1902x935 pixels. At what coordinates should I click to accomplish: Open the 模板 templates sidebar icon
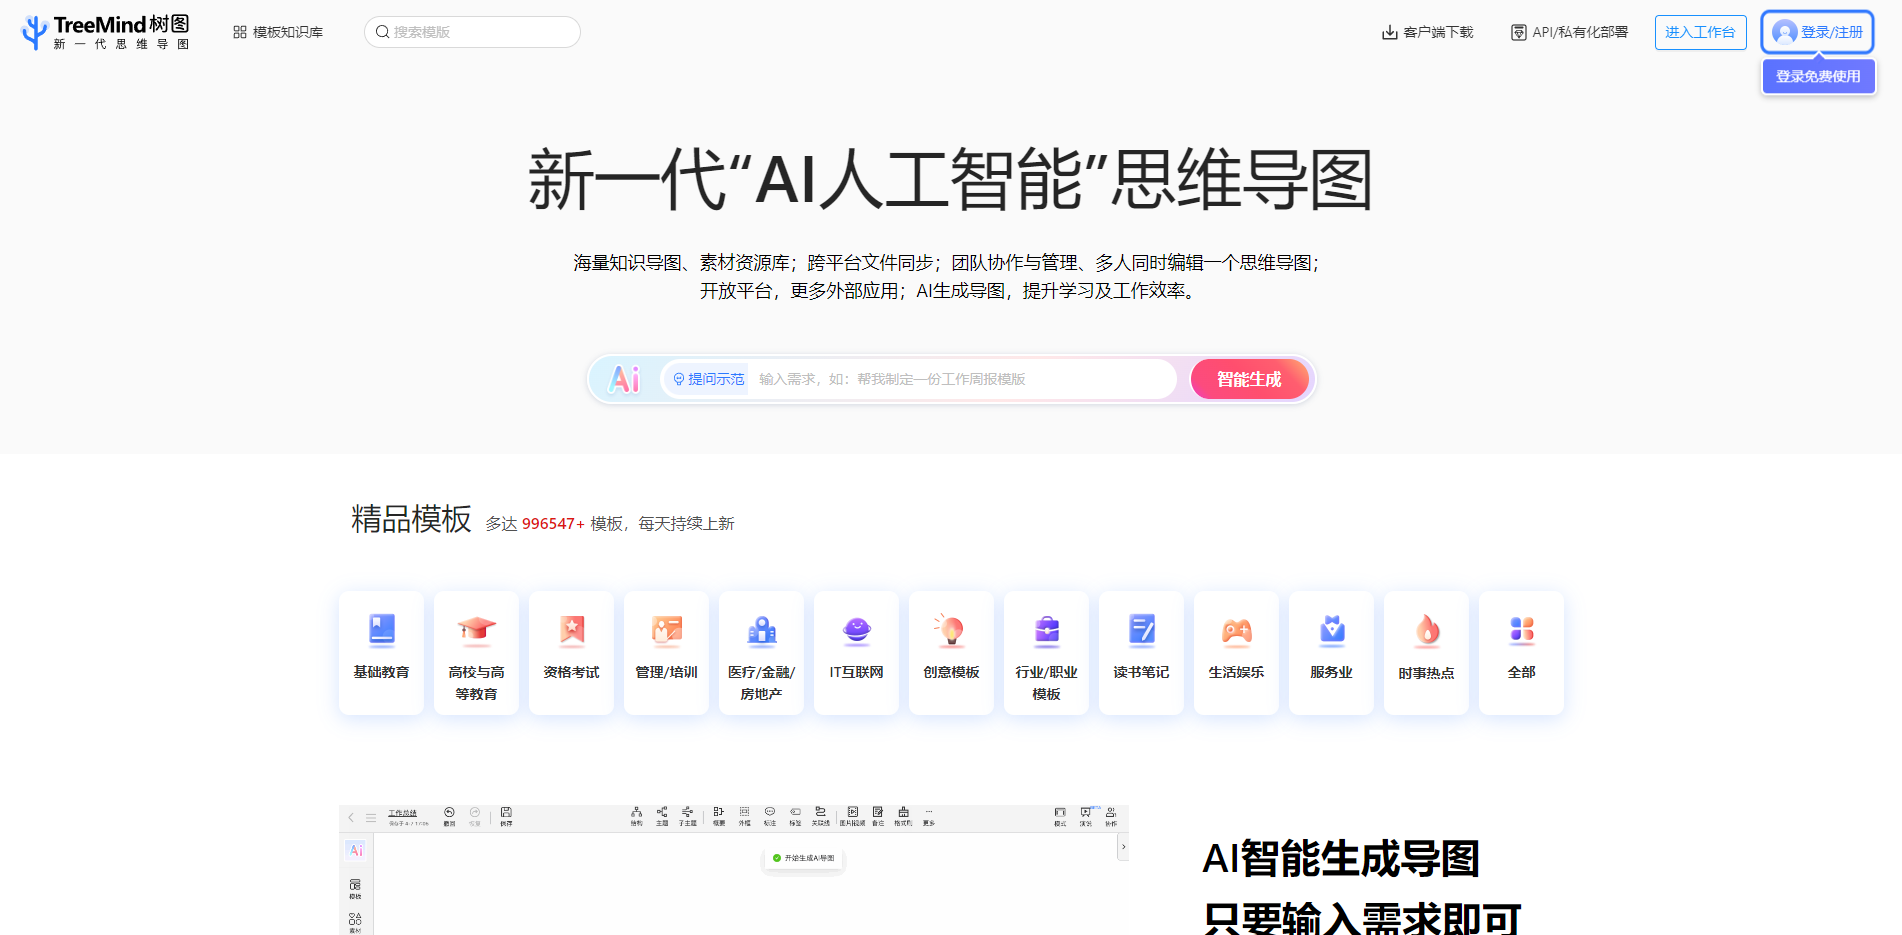click(x=355, y=887)
